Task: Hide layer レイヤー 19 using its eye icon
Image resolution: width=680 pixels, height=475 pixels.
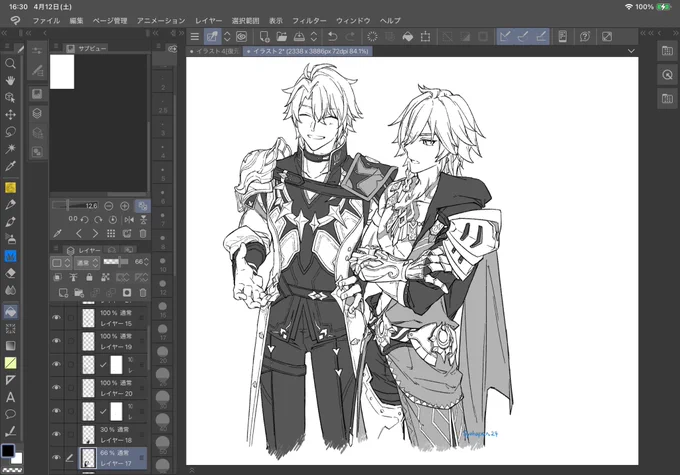Action: click(56, 341)
